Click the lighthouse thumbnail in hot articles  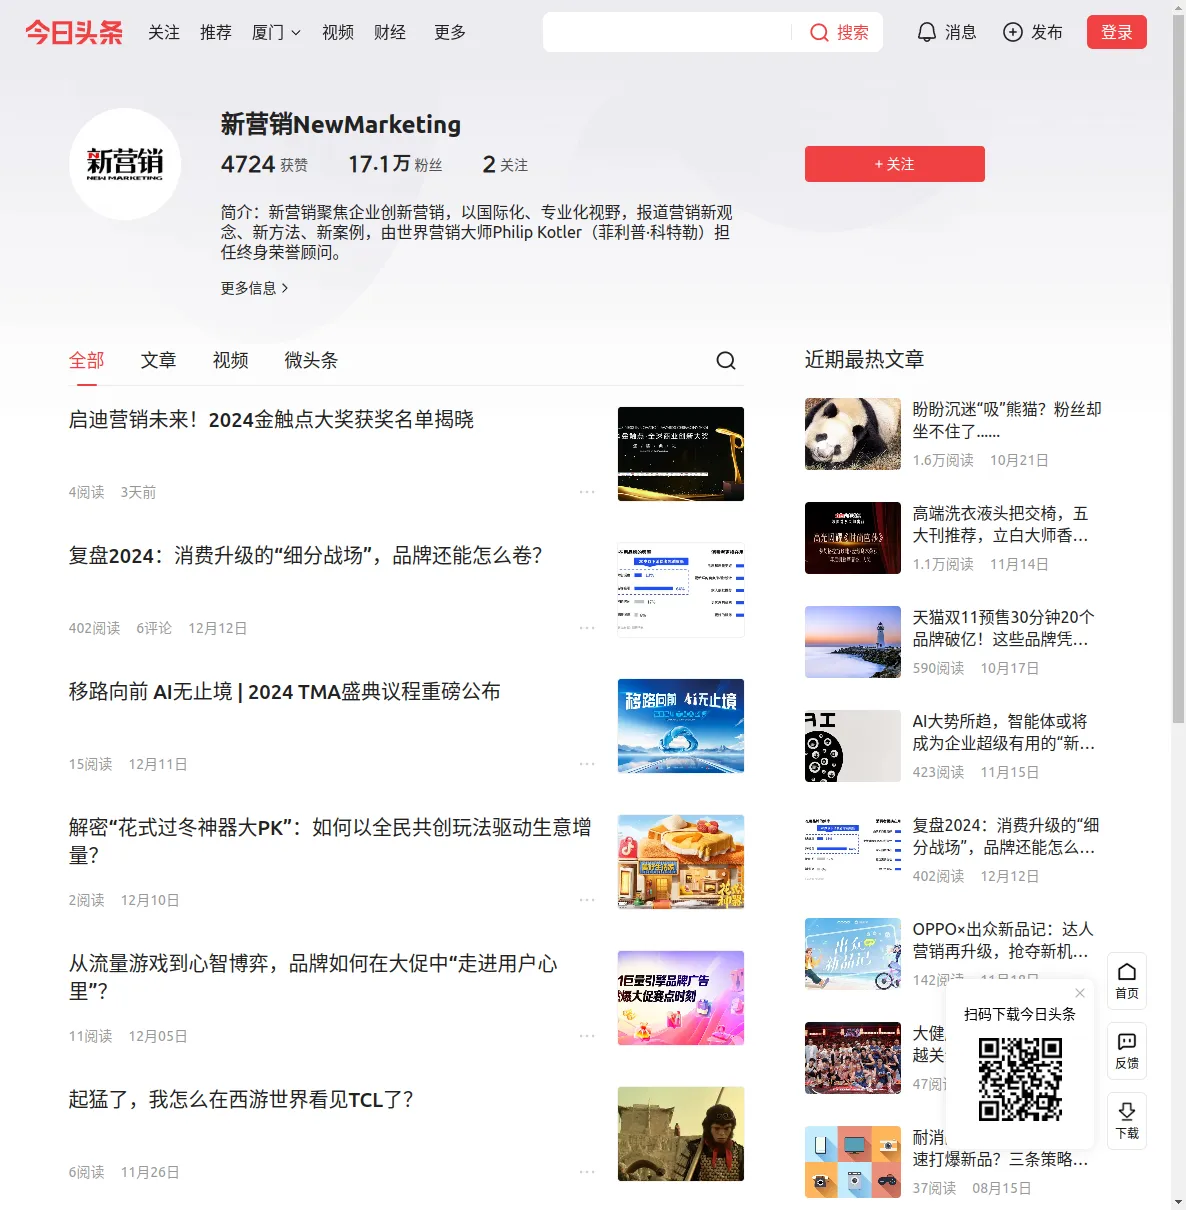pyautogui.click(x=853, y=642)
